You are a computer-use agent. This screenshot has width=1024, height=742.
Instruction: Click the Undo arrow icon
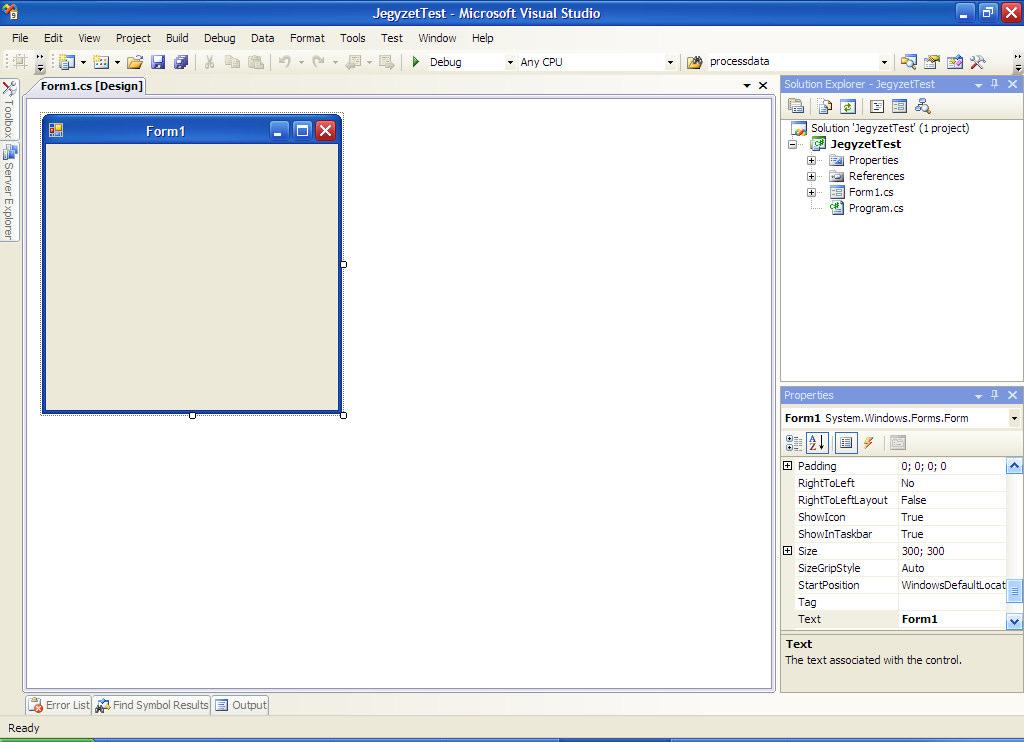click(285, 62)
